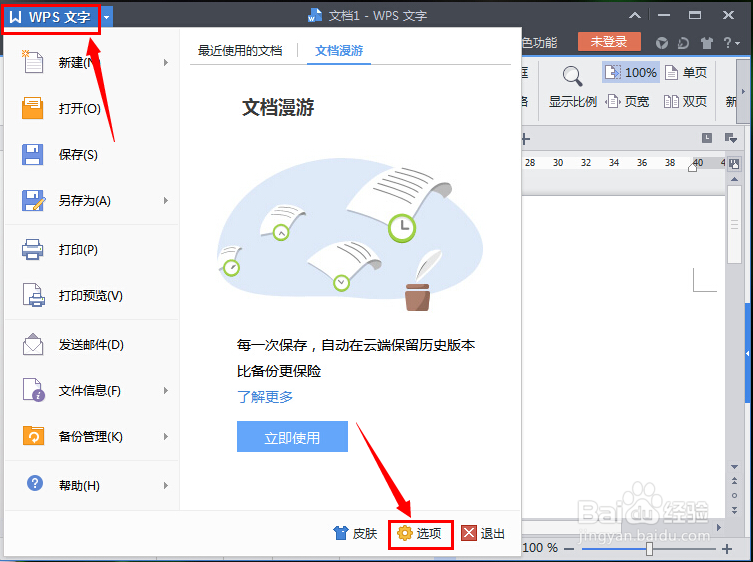Viewport: 753px width, 562px height.
Task: Select 发送邮件(D) menu item
Action: click(92, 344)
